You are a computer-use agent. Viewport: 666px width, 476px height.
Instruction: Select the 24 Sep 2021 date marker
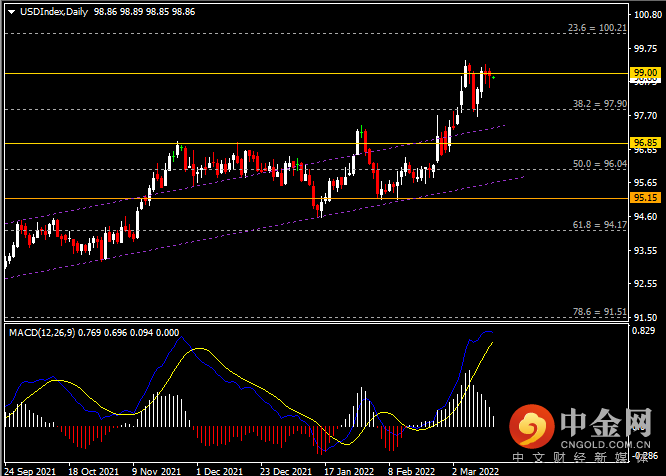pos(30,471)
